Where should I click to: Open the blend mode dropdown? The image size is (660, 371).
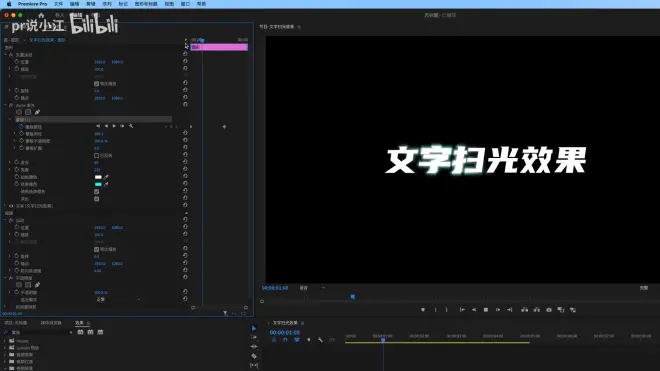point(118,299)
